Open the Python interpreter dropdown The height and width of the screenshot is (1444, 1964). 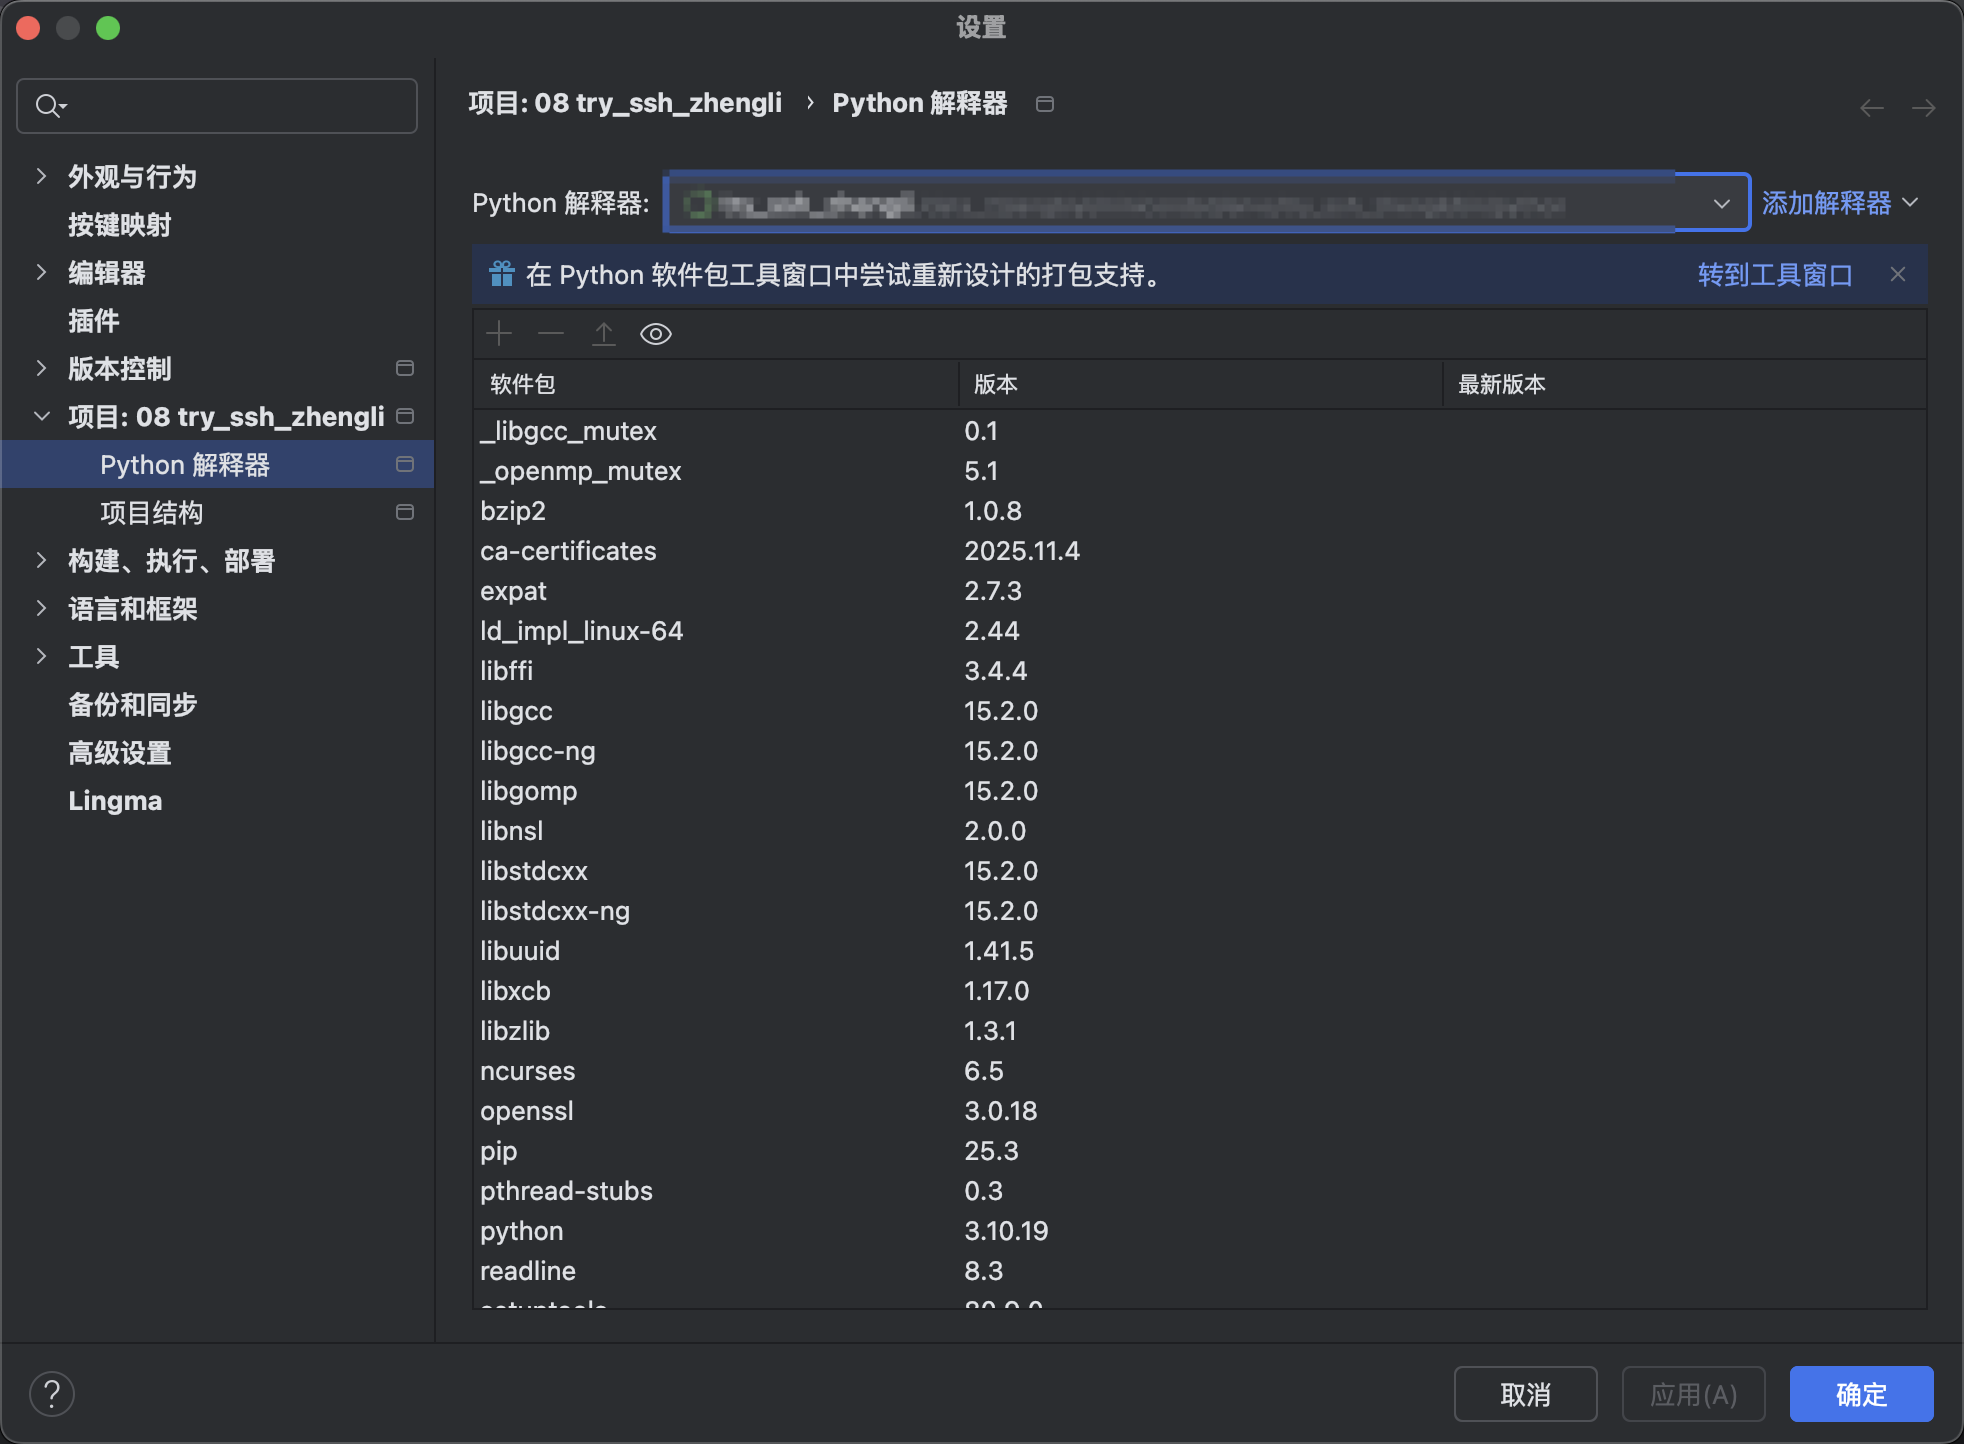coord(1721,203)
